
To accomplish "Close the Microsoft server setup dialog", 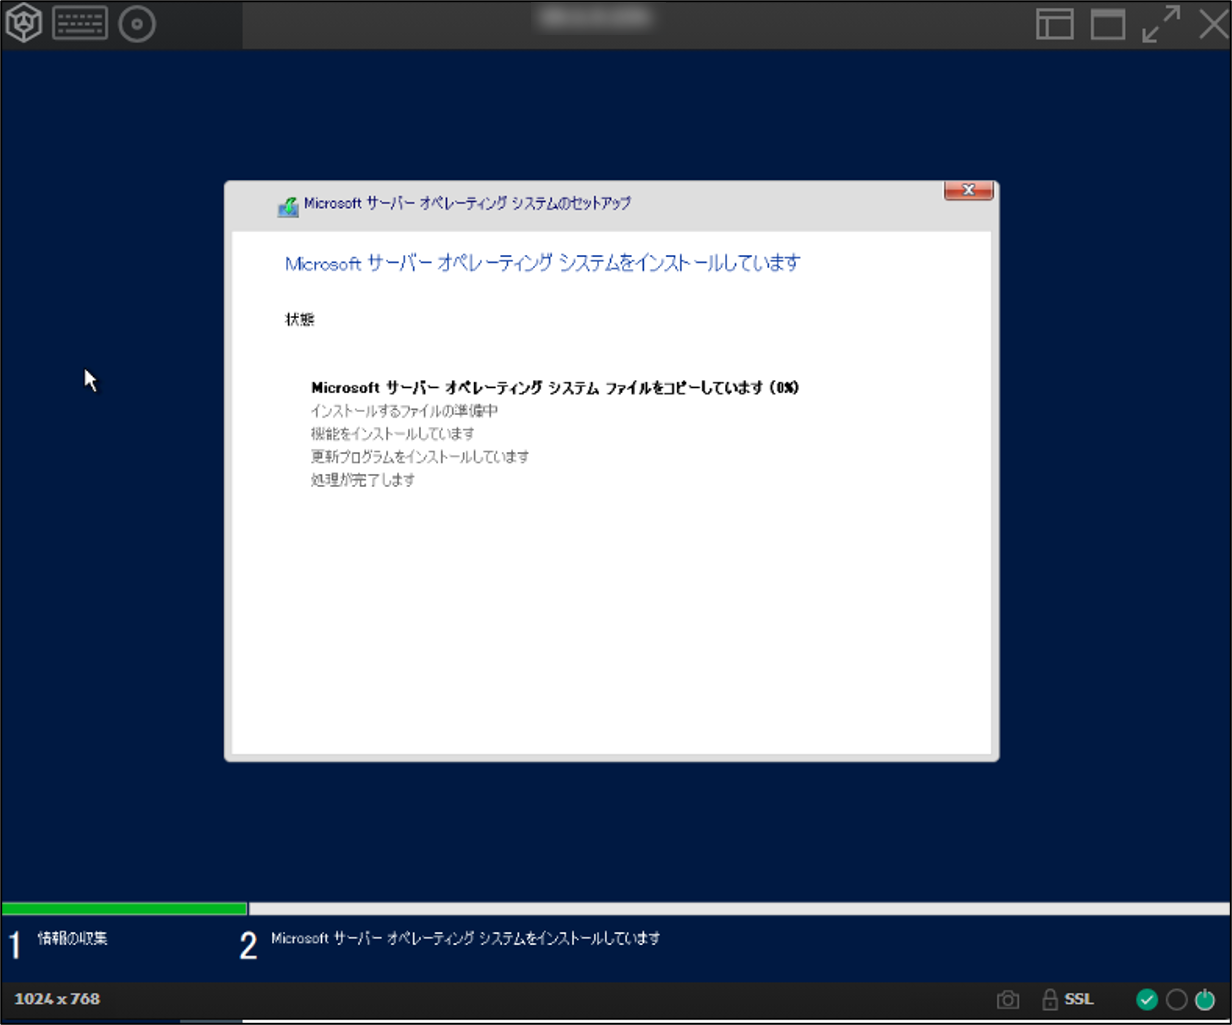I will point(968,190).
